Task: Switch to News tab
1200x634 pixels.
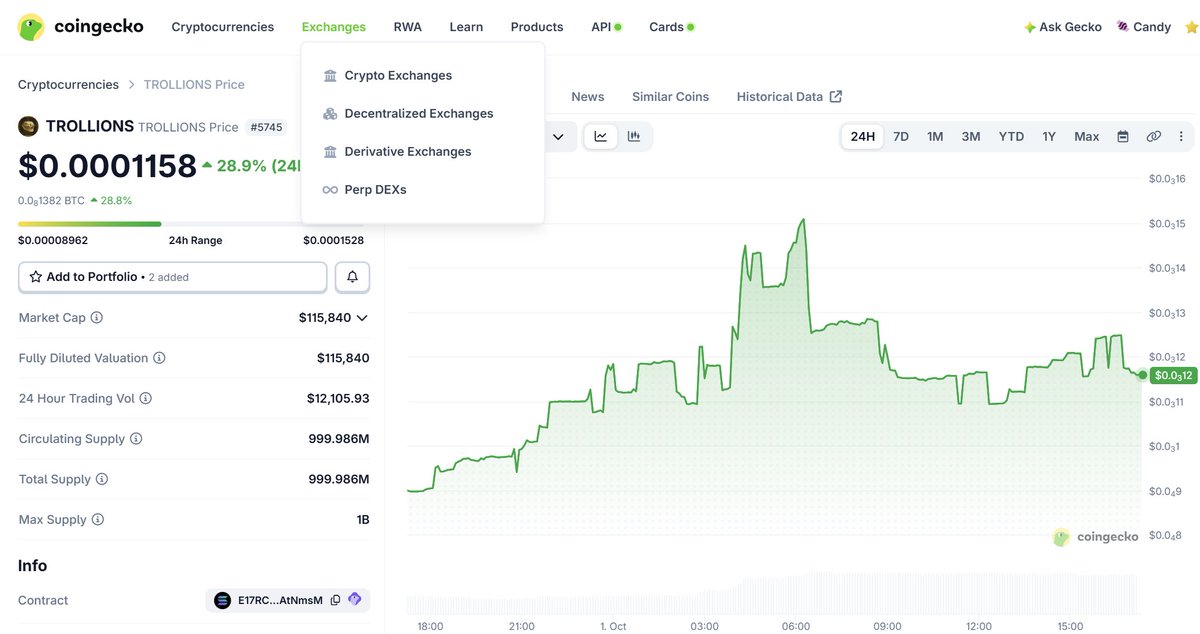Action: point(588,97)
